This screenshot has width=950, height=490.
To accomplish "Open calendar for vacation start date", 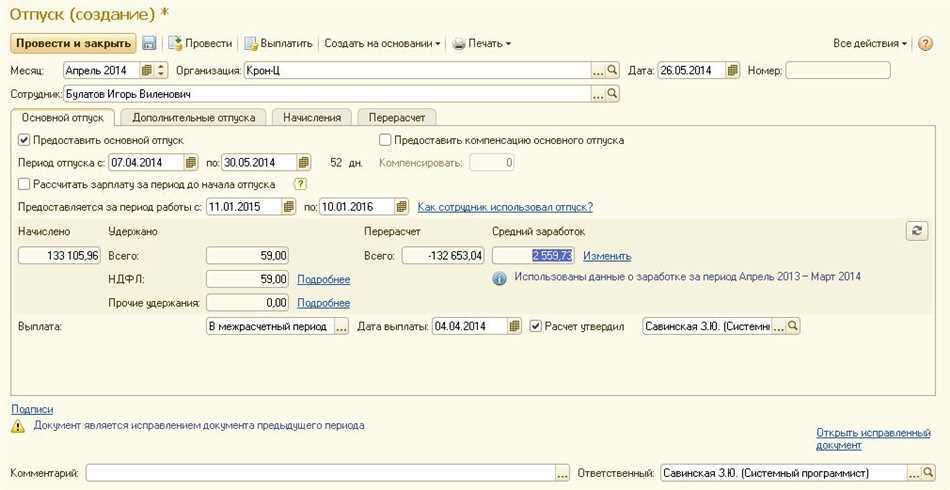I will (x=190, y=162).
